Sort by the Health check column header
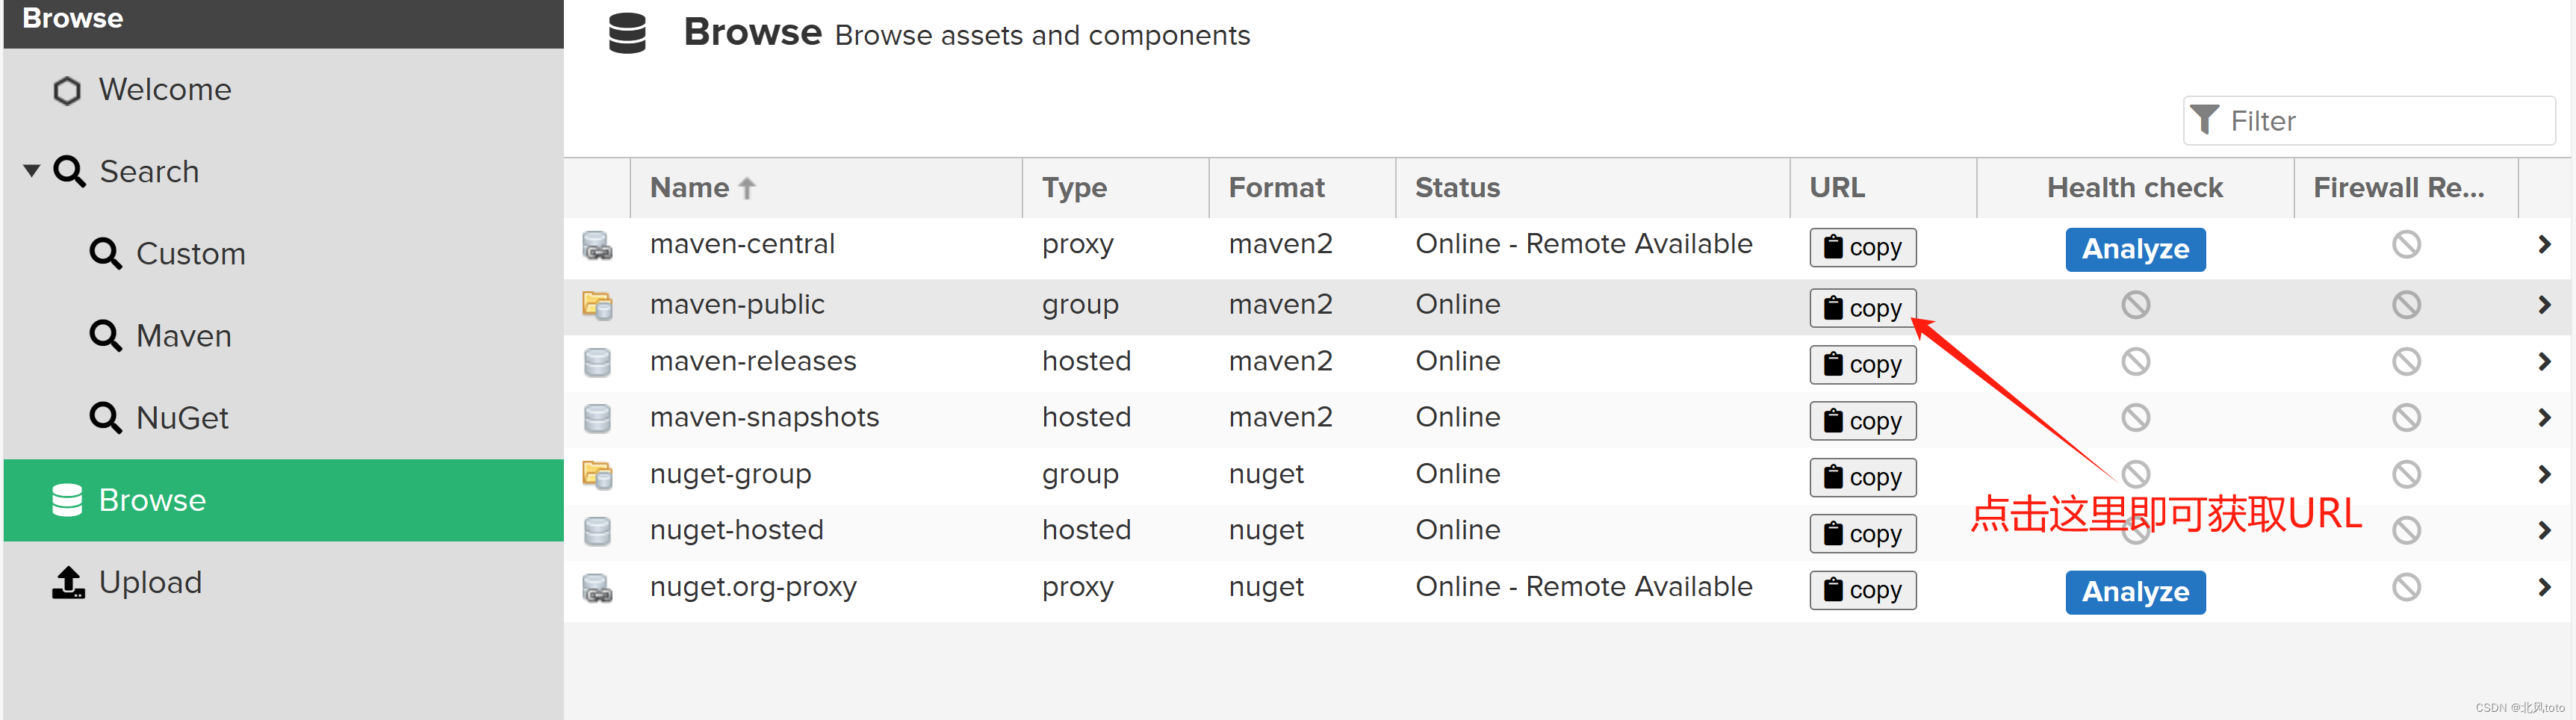The image size is (2576, 720). point(2135,188)
